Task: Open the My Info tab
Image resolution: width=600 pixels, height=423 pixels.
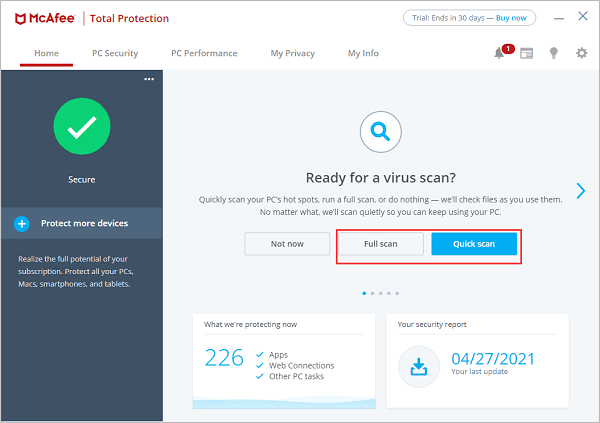Action: 365,53
